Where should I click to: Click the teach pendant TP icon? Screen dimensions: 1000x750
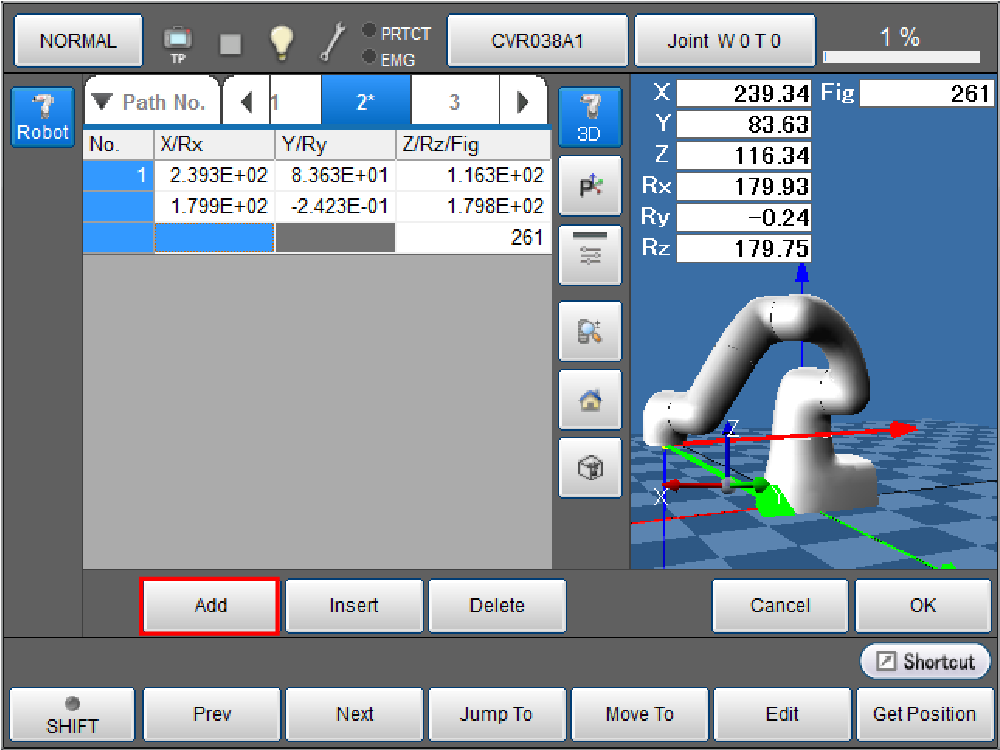point(177,41)
